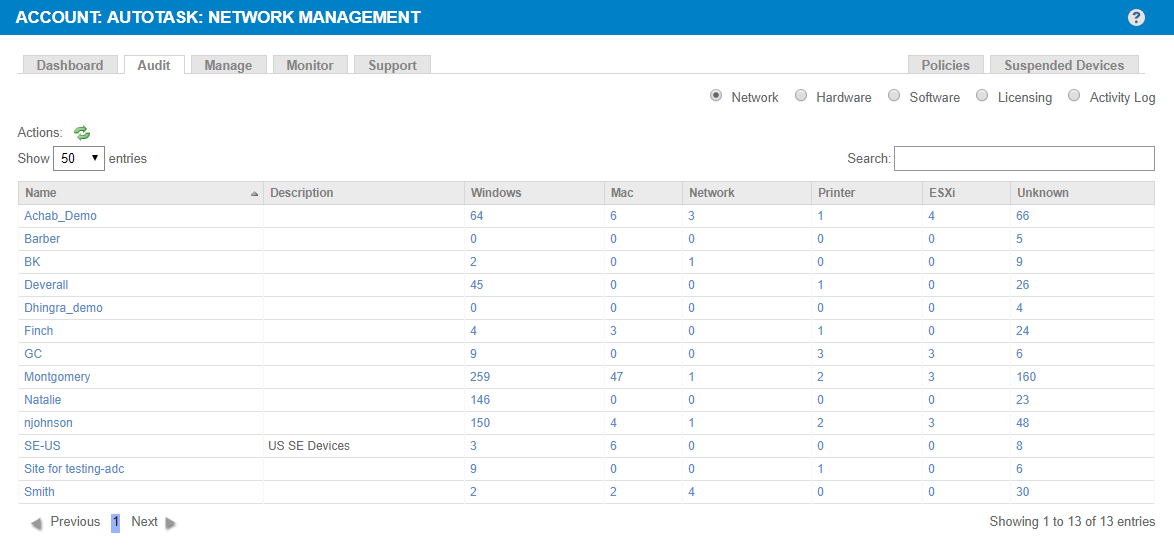1174x548 pixels.
Task: Open the Suspended Devices tab
Action: (1064, 65)
